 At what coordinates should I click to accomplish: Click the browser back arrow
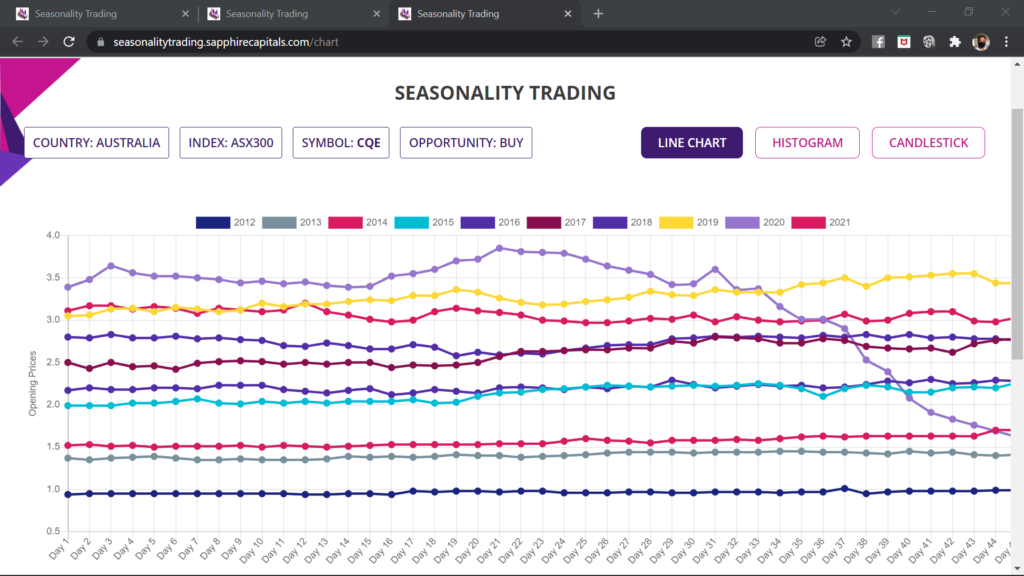tap(17, 42)
